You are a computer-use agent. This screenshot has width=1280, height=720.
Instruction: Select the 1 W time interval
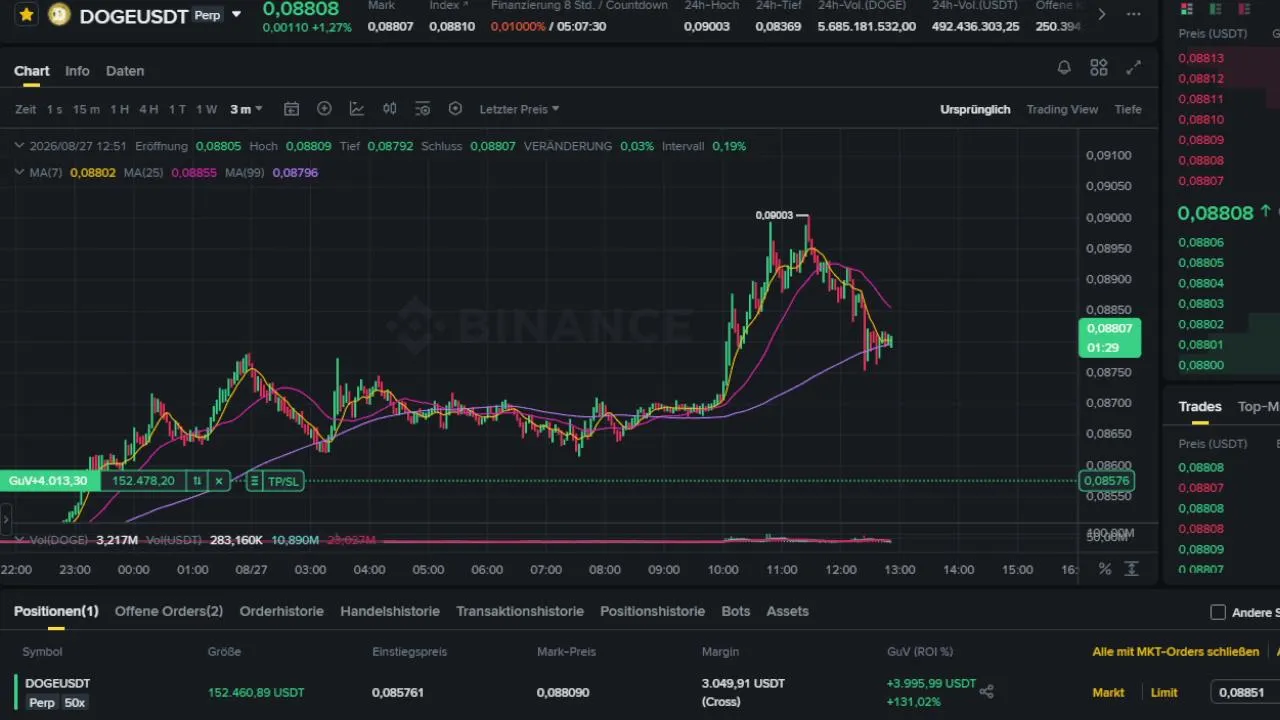coord(206,109)
